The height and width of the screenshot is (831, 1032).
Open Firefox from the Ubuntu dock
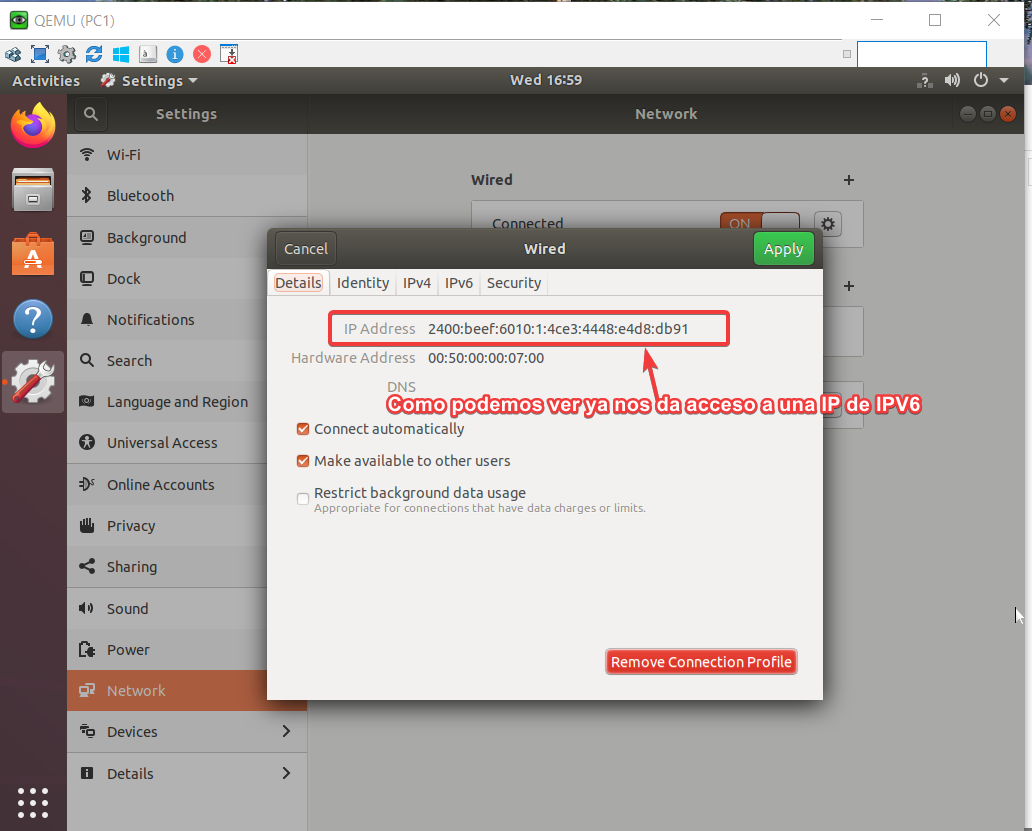(x=33, y=126)
